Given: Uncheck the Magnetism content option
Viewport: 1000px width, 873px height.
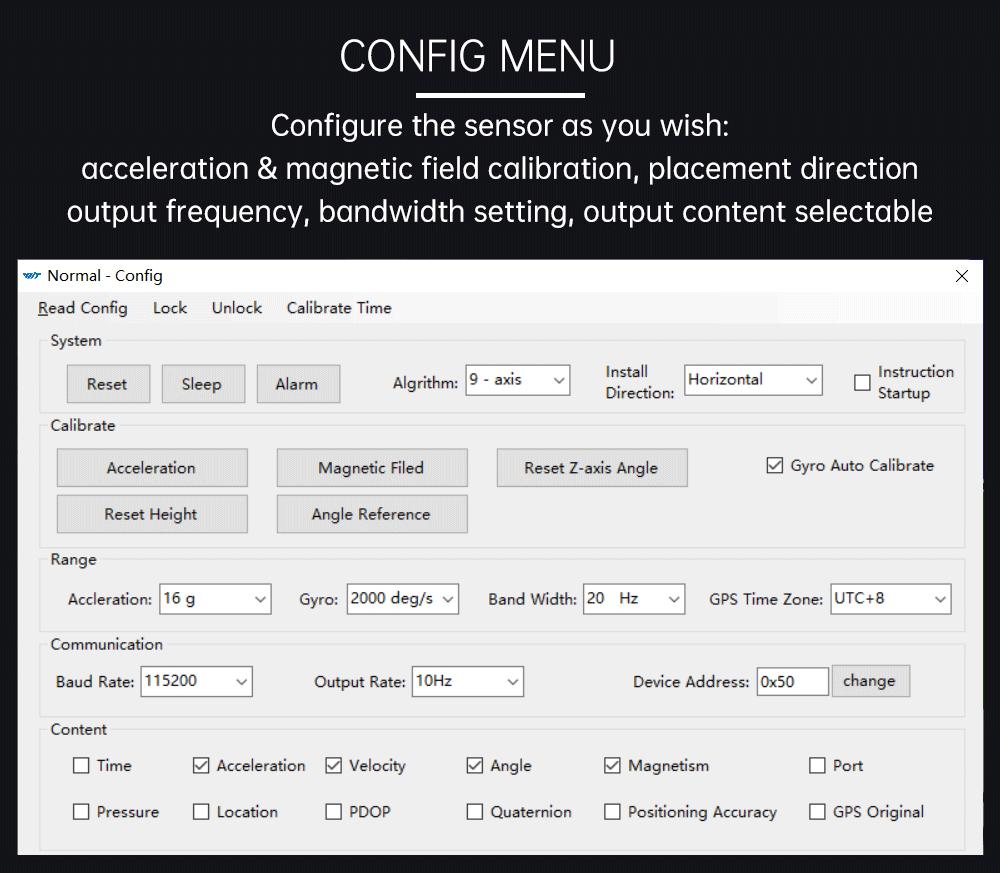Looking at the screenshot, I should [x=612, y=766].
